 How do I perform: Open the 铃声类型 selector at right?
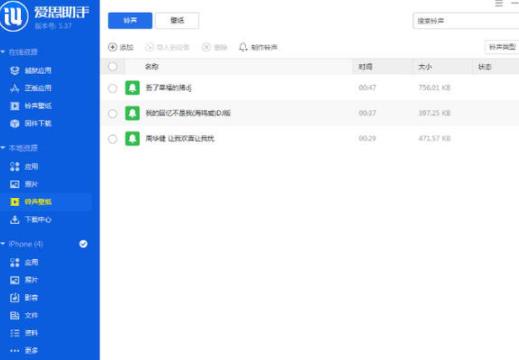click(x=502, y=47)
